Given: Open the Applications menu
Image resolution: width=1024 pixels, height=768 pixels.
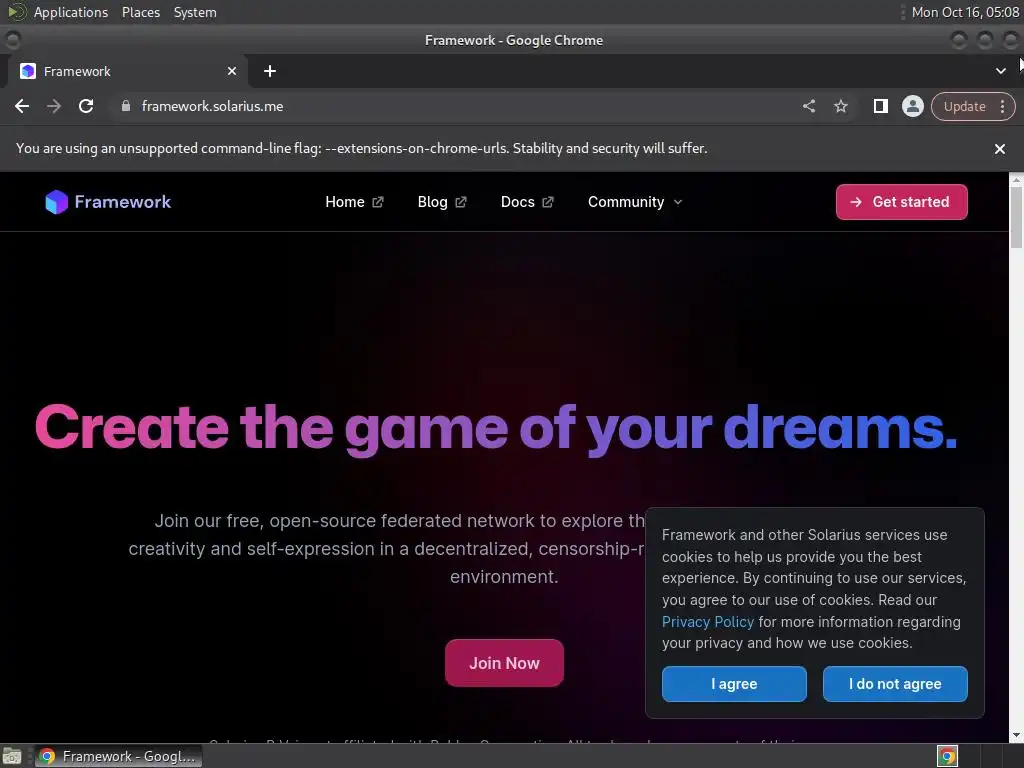Looking at the screenshot, I should click(71, 12).
